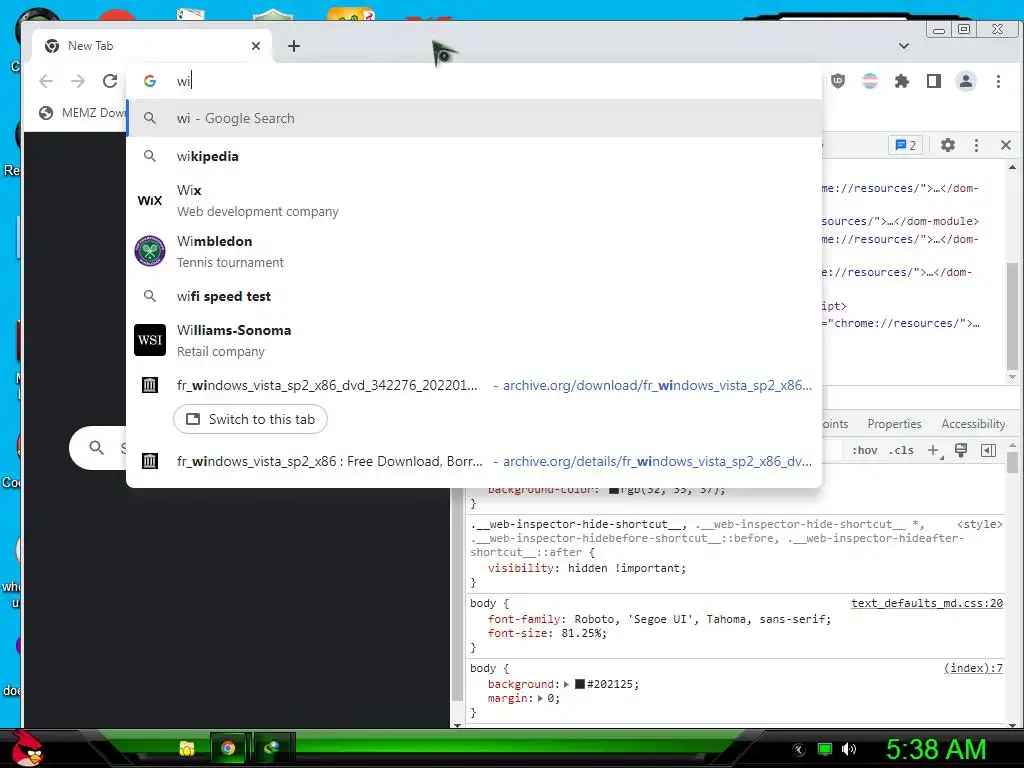Open the profile avatar menu
Image resolution: width=1024 pixels, height=768 pixels.
(x=966, y=81)
